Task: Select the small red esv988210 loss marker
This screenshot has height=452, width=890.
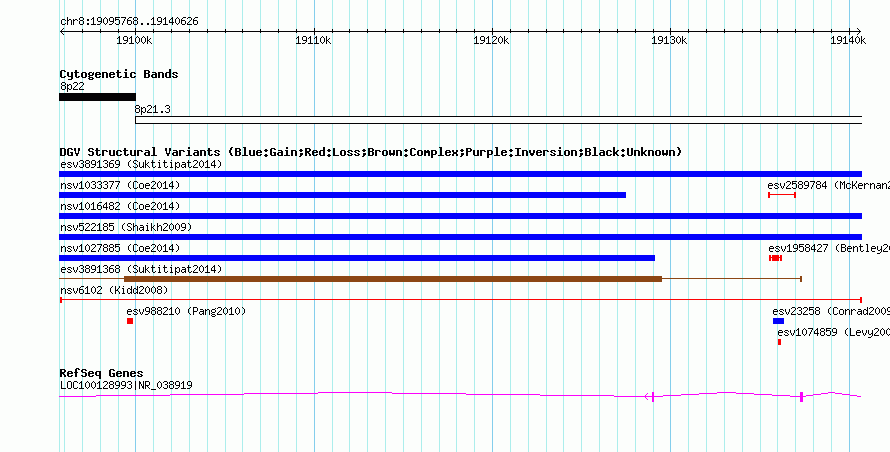Action: (130, 321)
